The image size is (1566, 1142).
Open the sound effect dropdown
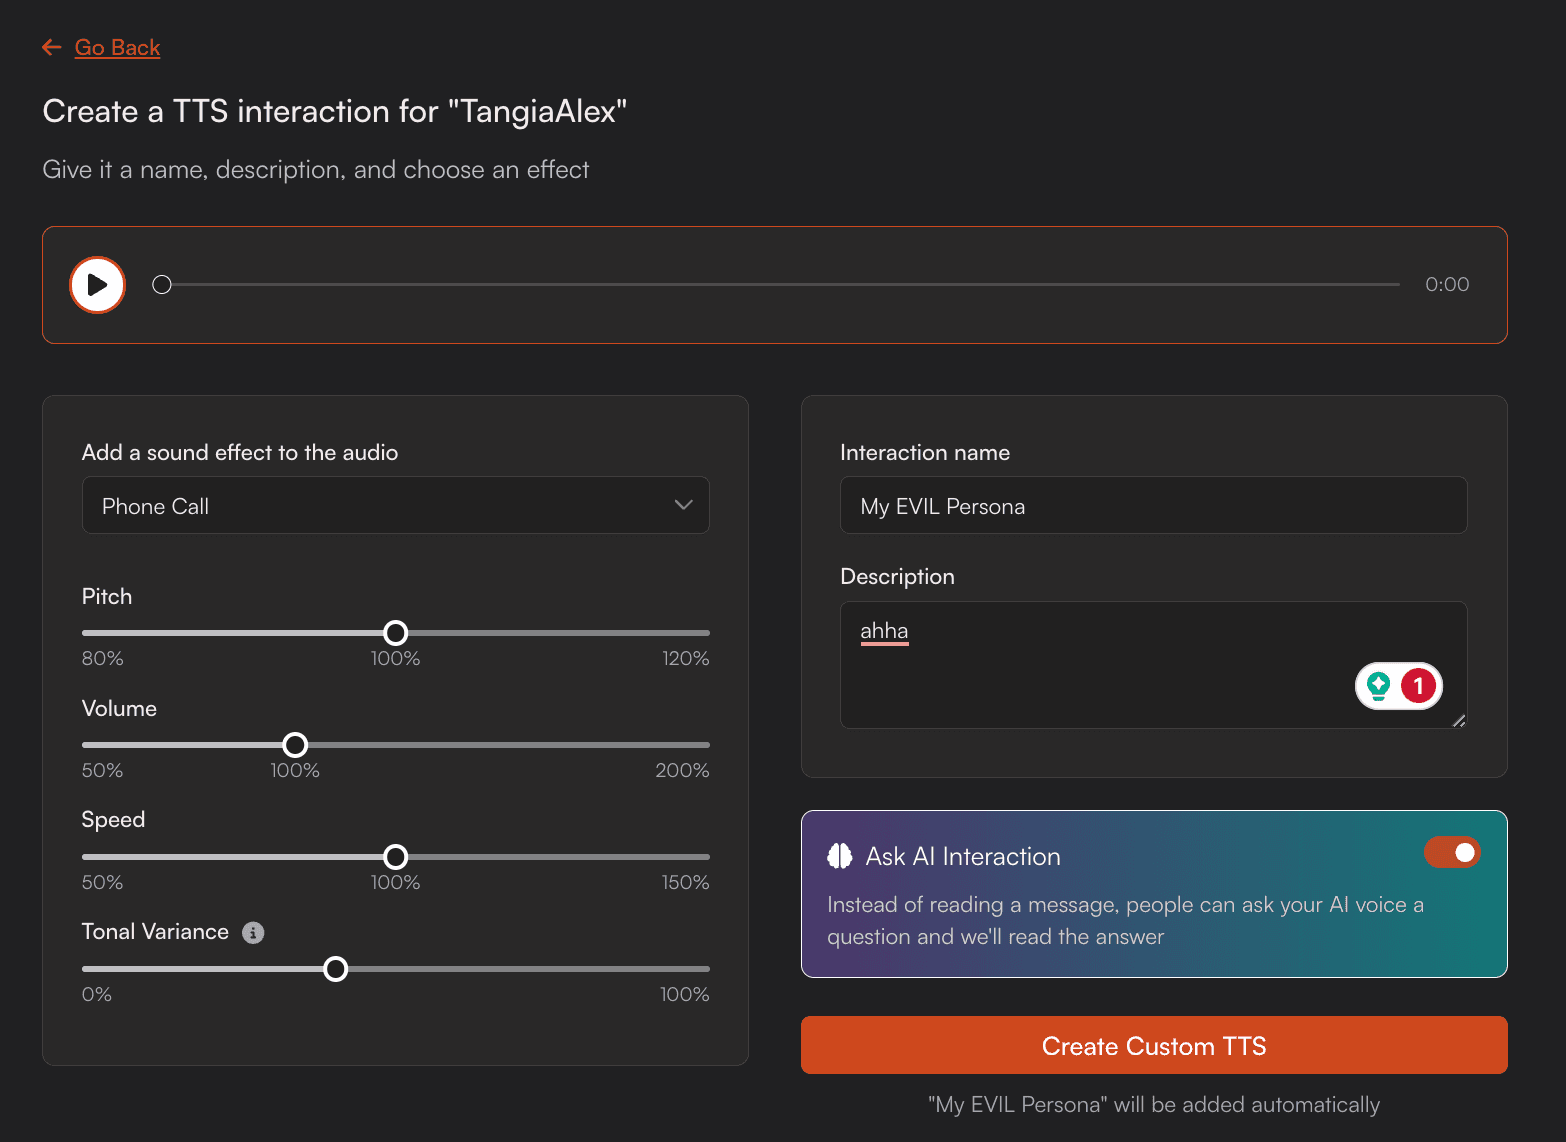(x=395, y=506)
